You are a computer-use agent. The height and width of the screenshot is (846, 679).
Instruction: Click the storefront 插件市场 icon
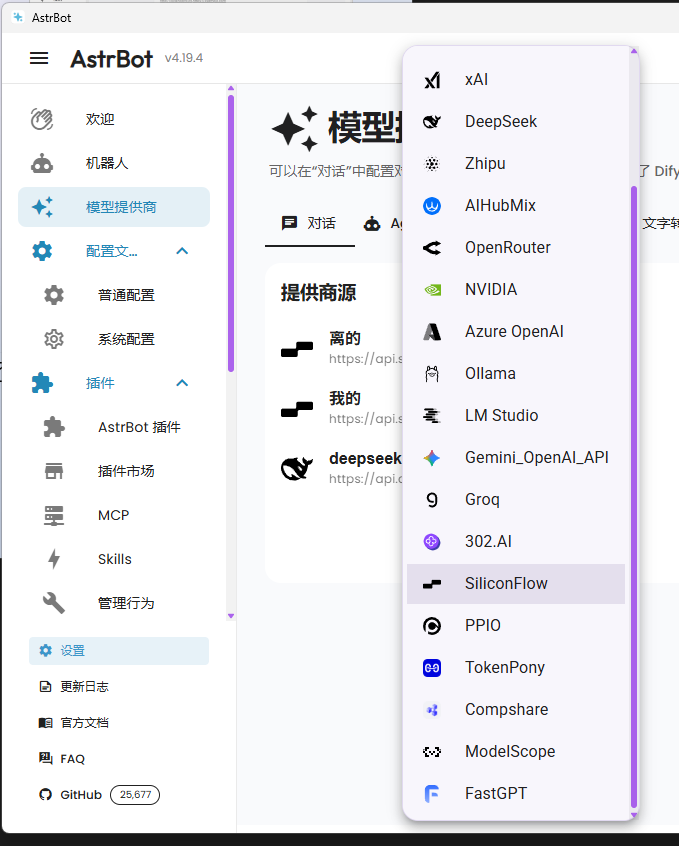point(53,471)
